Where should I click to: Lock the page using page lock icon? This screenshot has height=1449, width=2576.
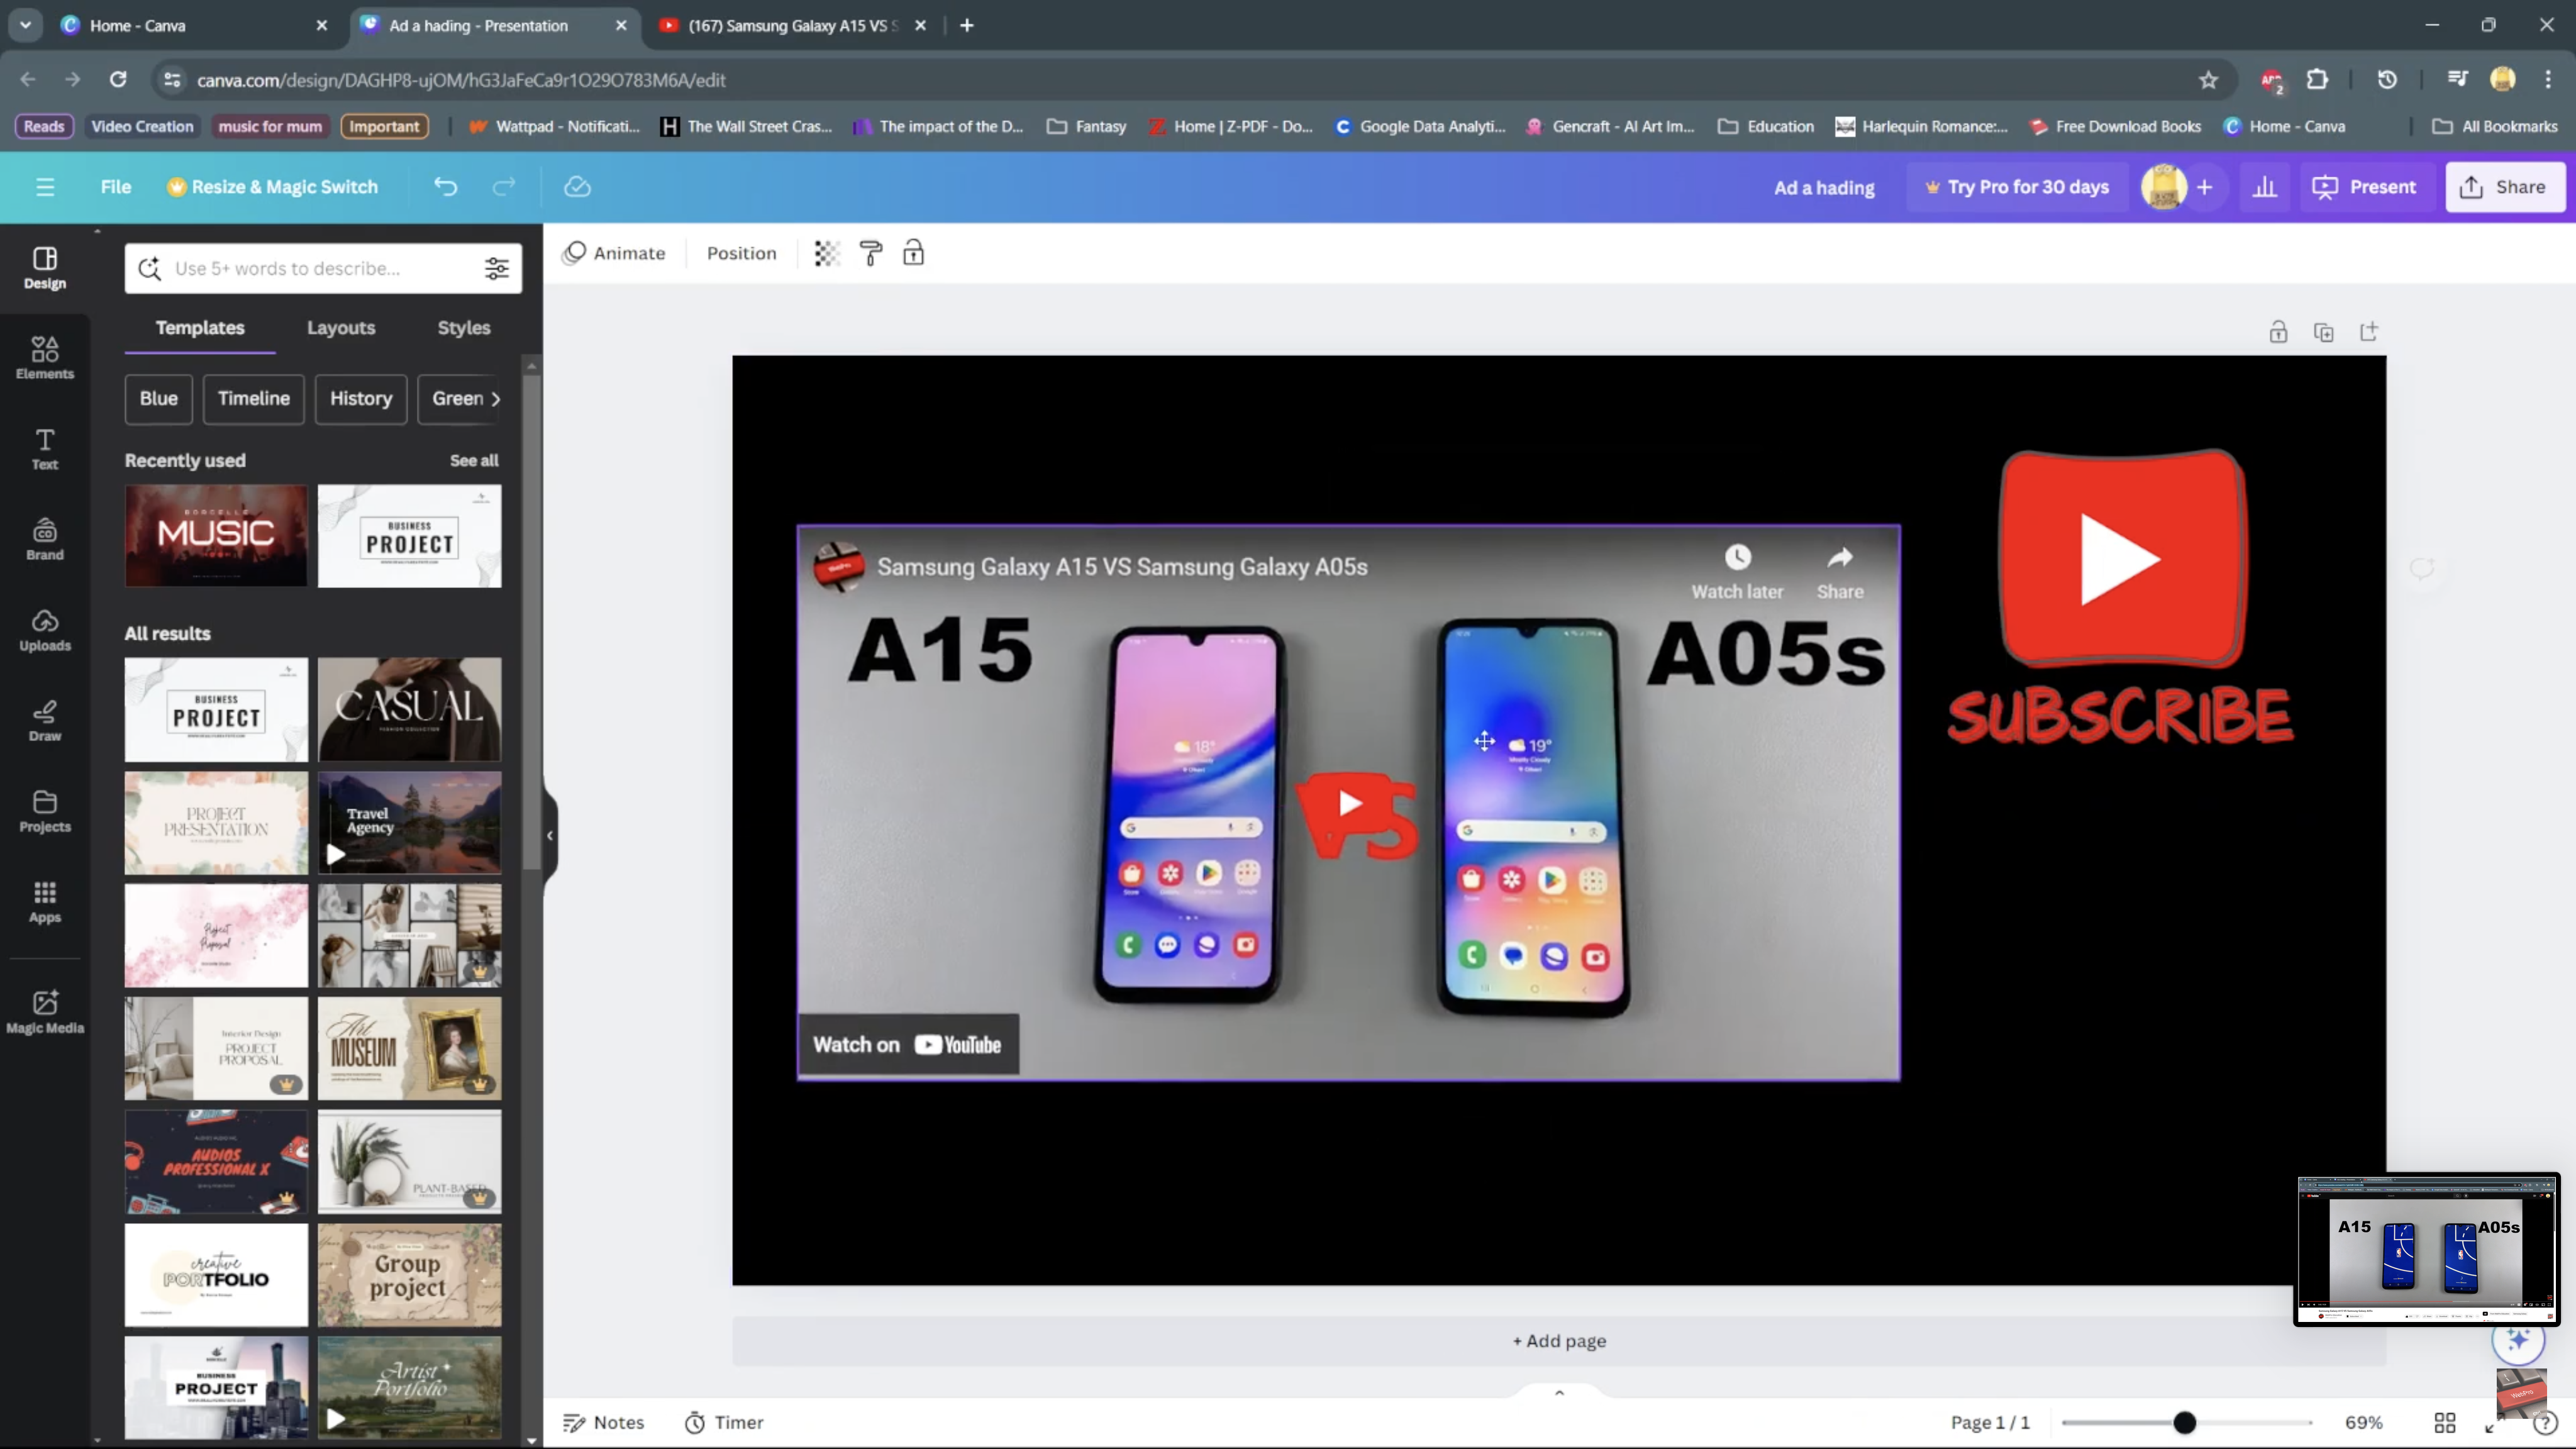click(x=2278, y=332)
